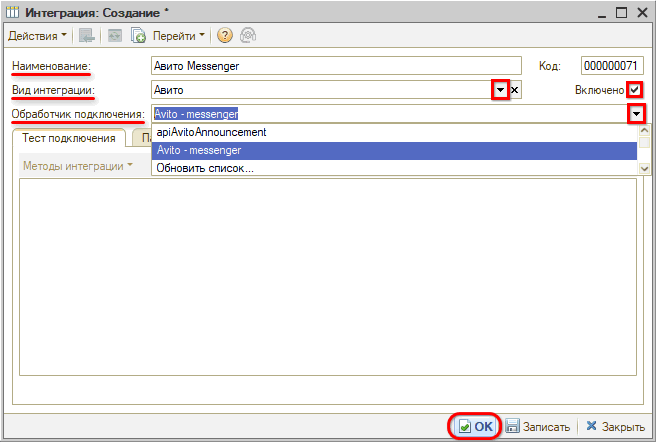
Task: Collapse the Обработчик подключения dropdown arrow
Action: point(637,114)
